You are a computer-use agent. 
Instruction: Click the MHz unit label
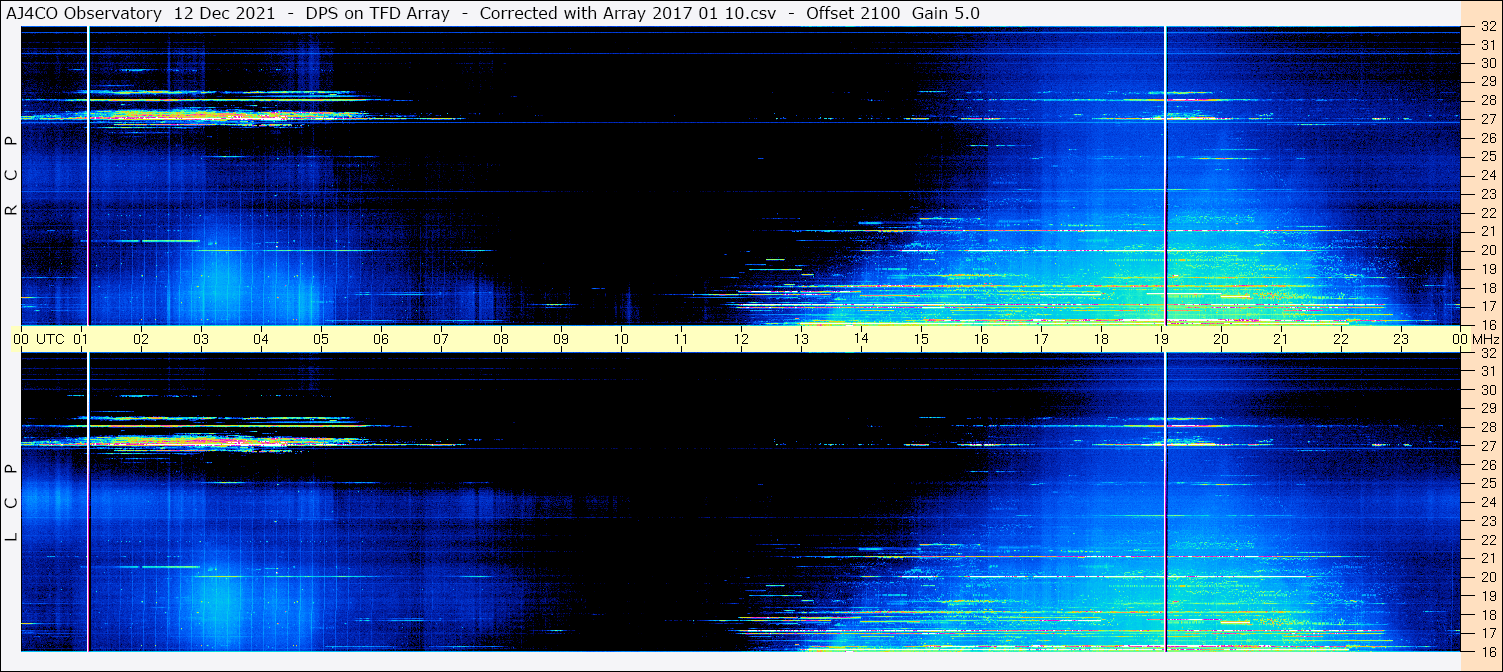pos(1485,339)
